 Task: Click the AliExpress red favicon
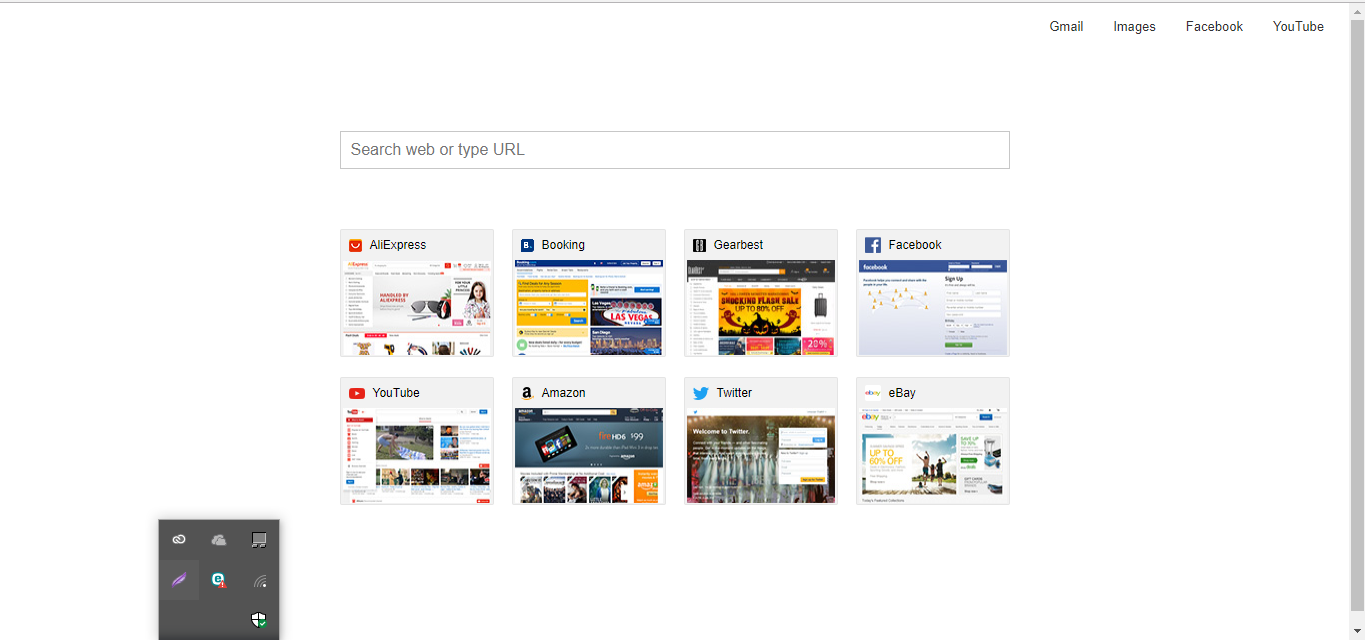[x=355, y=245]
